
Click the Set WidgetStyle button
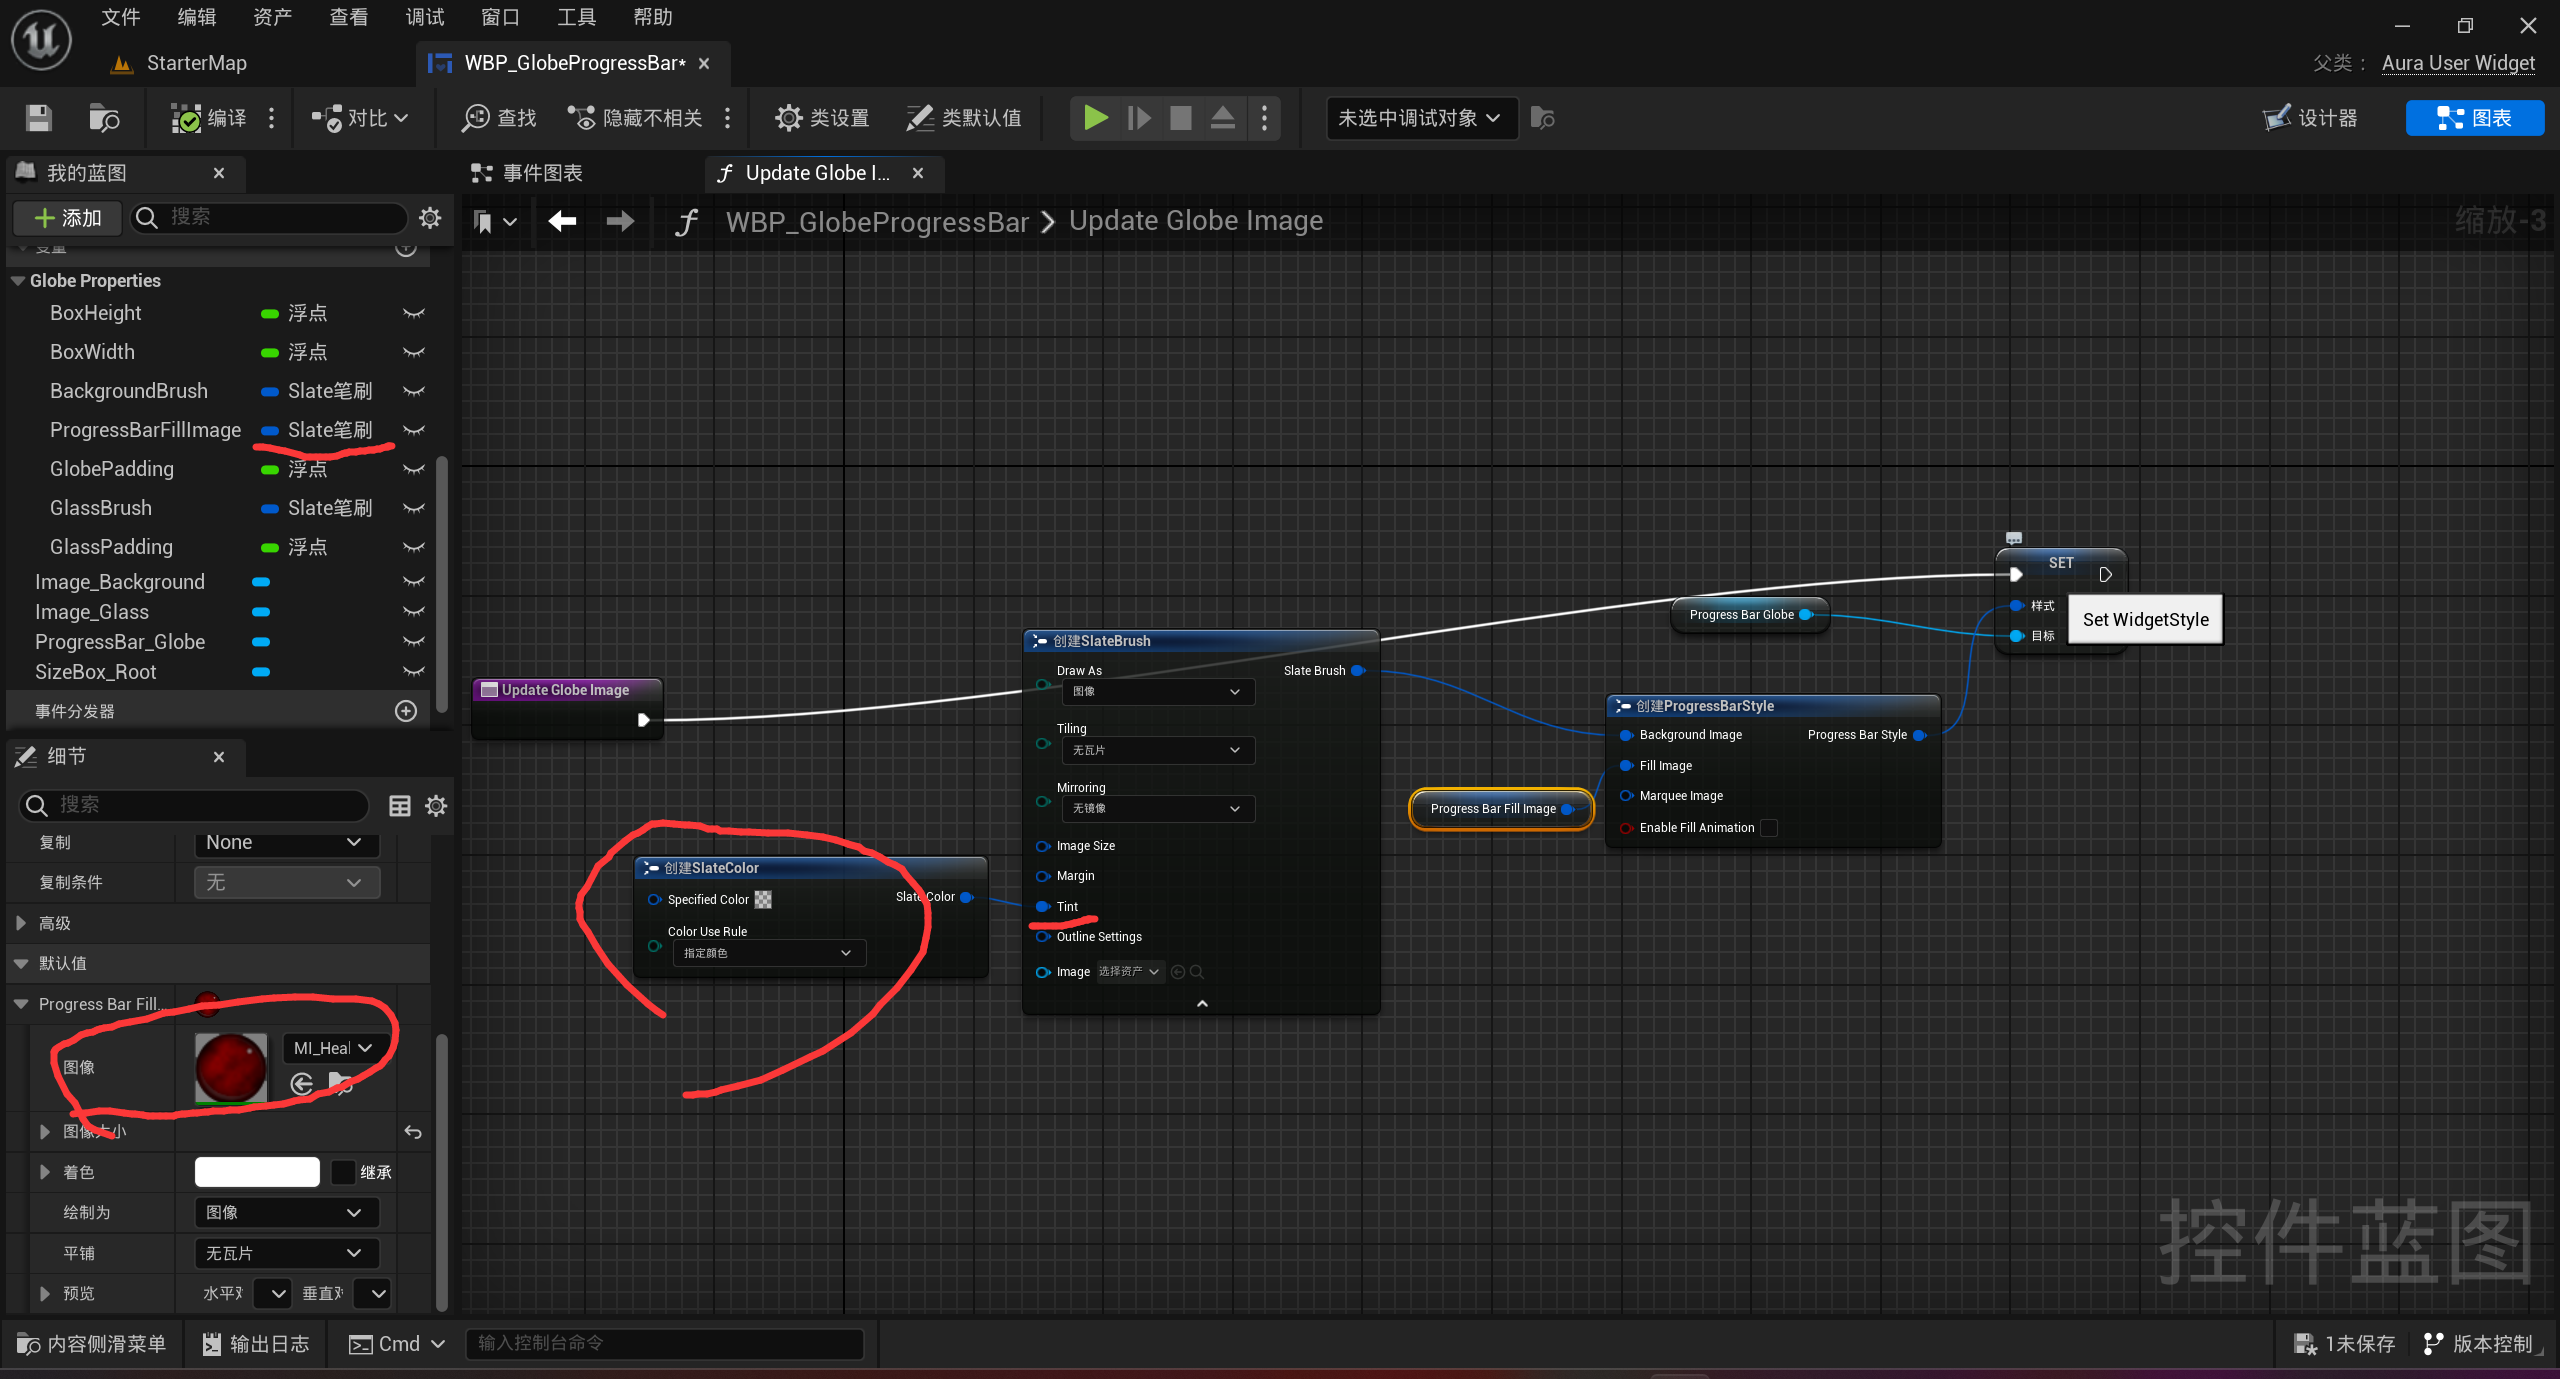click(2146, 618)
